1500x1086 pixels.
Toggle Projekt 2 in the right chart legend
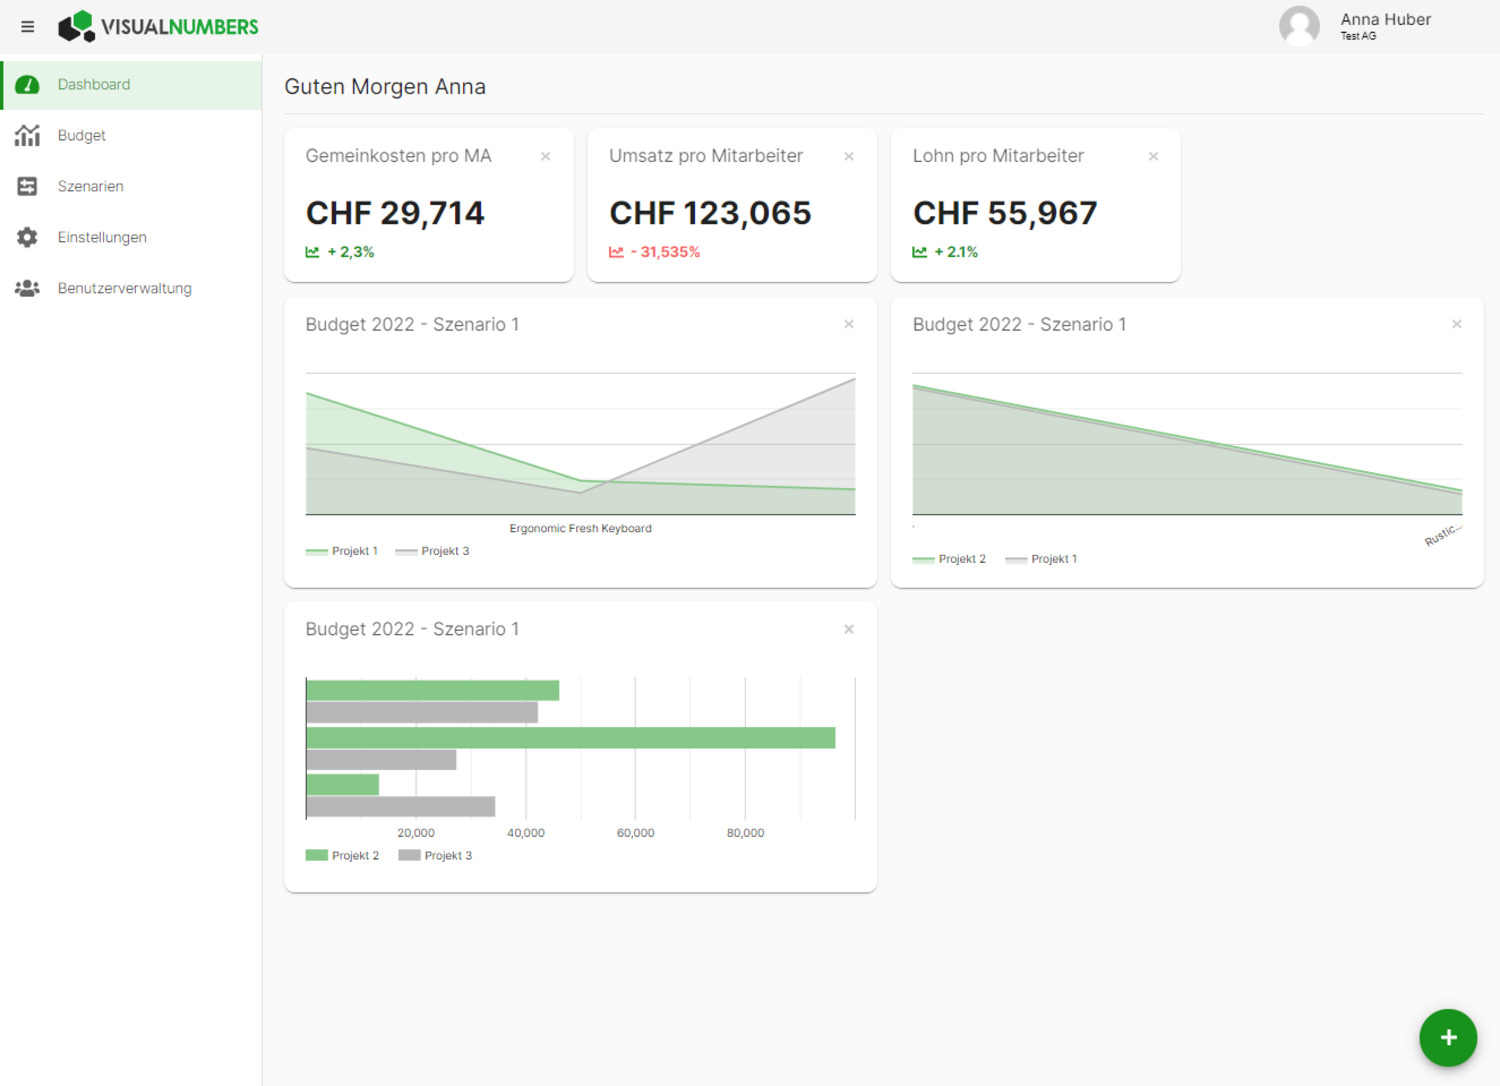[962, 558]
